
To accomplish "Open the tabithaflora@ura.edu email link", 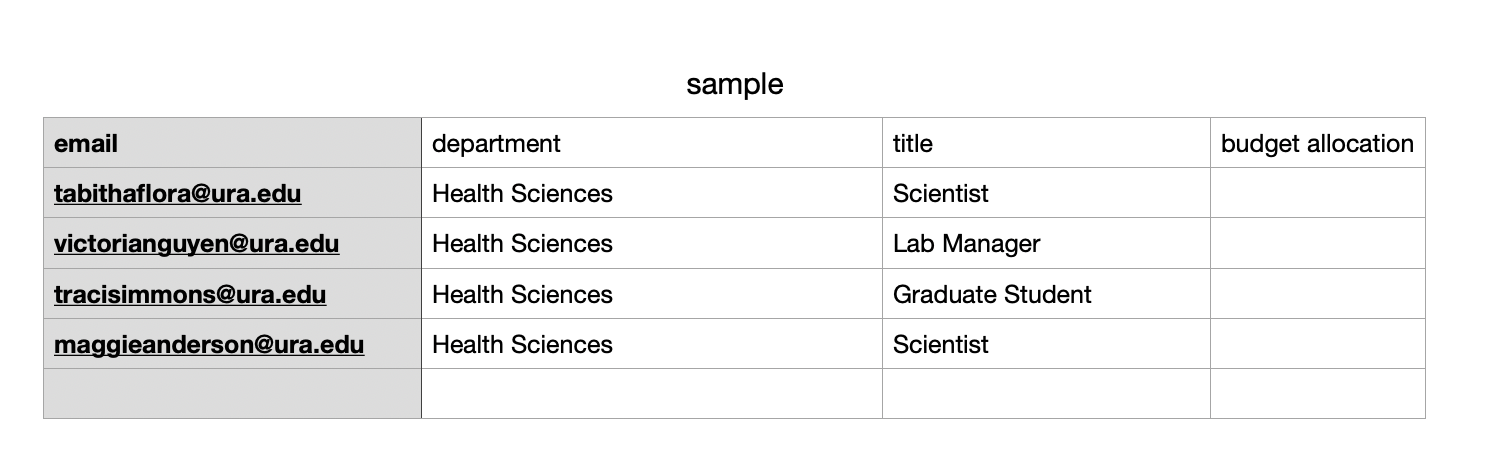I will point(177,193).
